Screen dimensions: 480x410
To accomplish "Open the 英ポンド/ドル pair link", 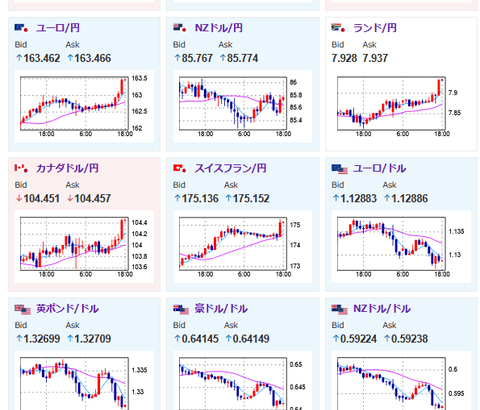I will coord(67,309).
